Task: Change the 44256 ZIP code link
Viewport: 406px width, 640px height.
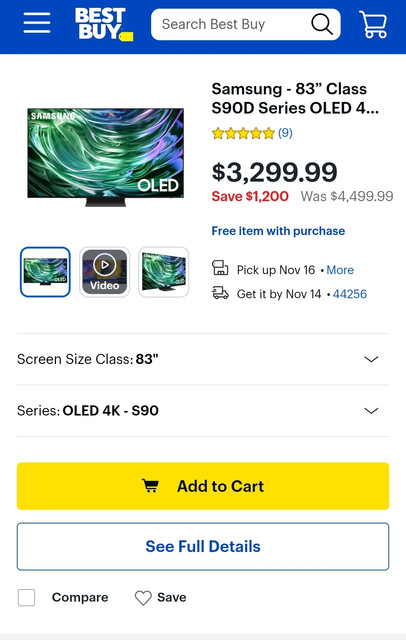Action: pyautogui.click(x=350, y=294)
